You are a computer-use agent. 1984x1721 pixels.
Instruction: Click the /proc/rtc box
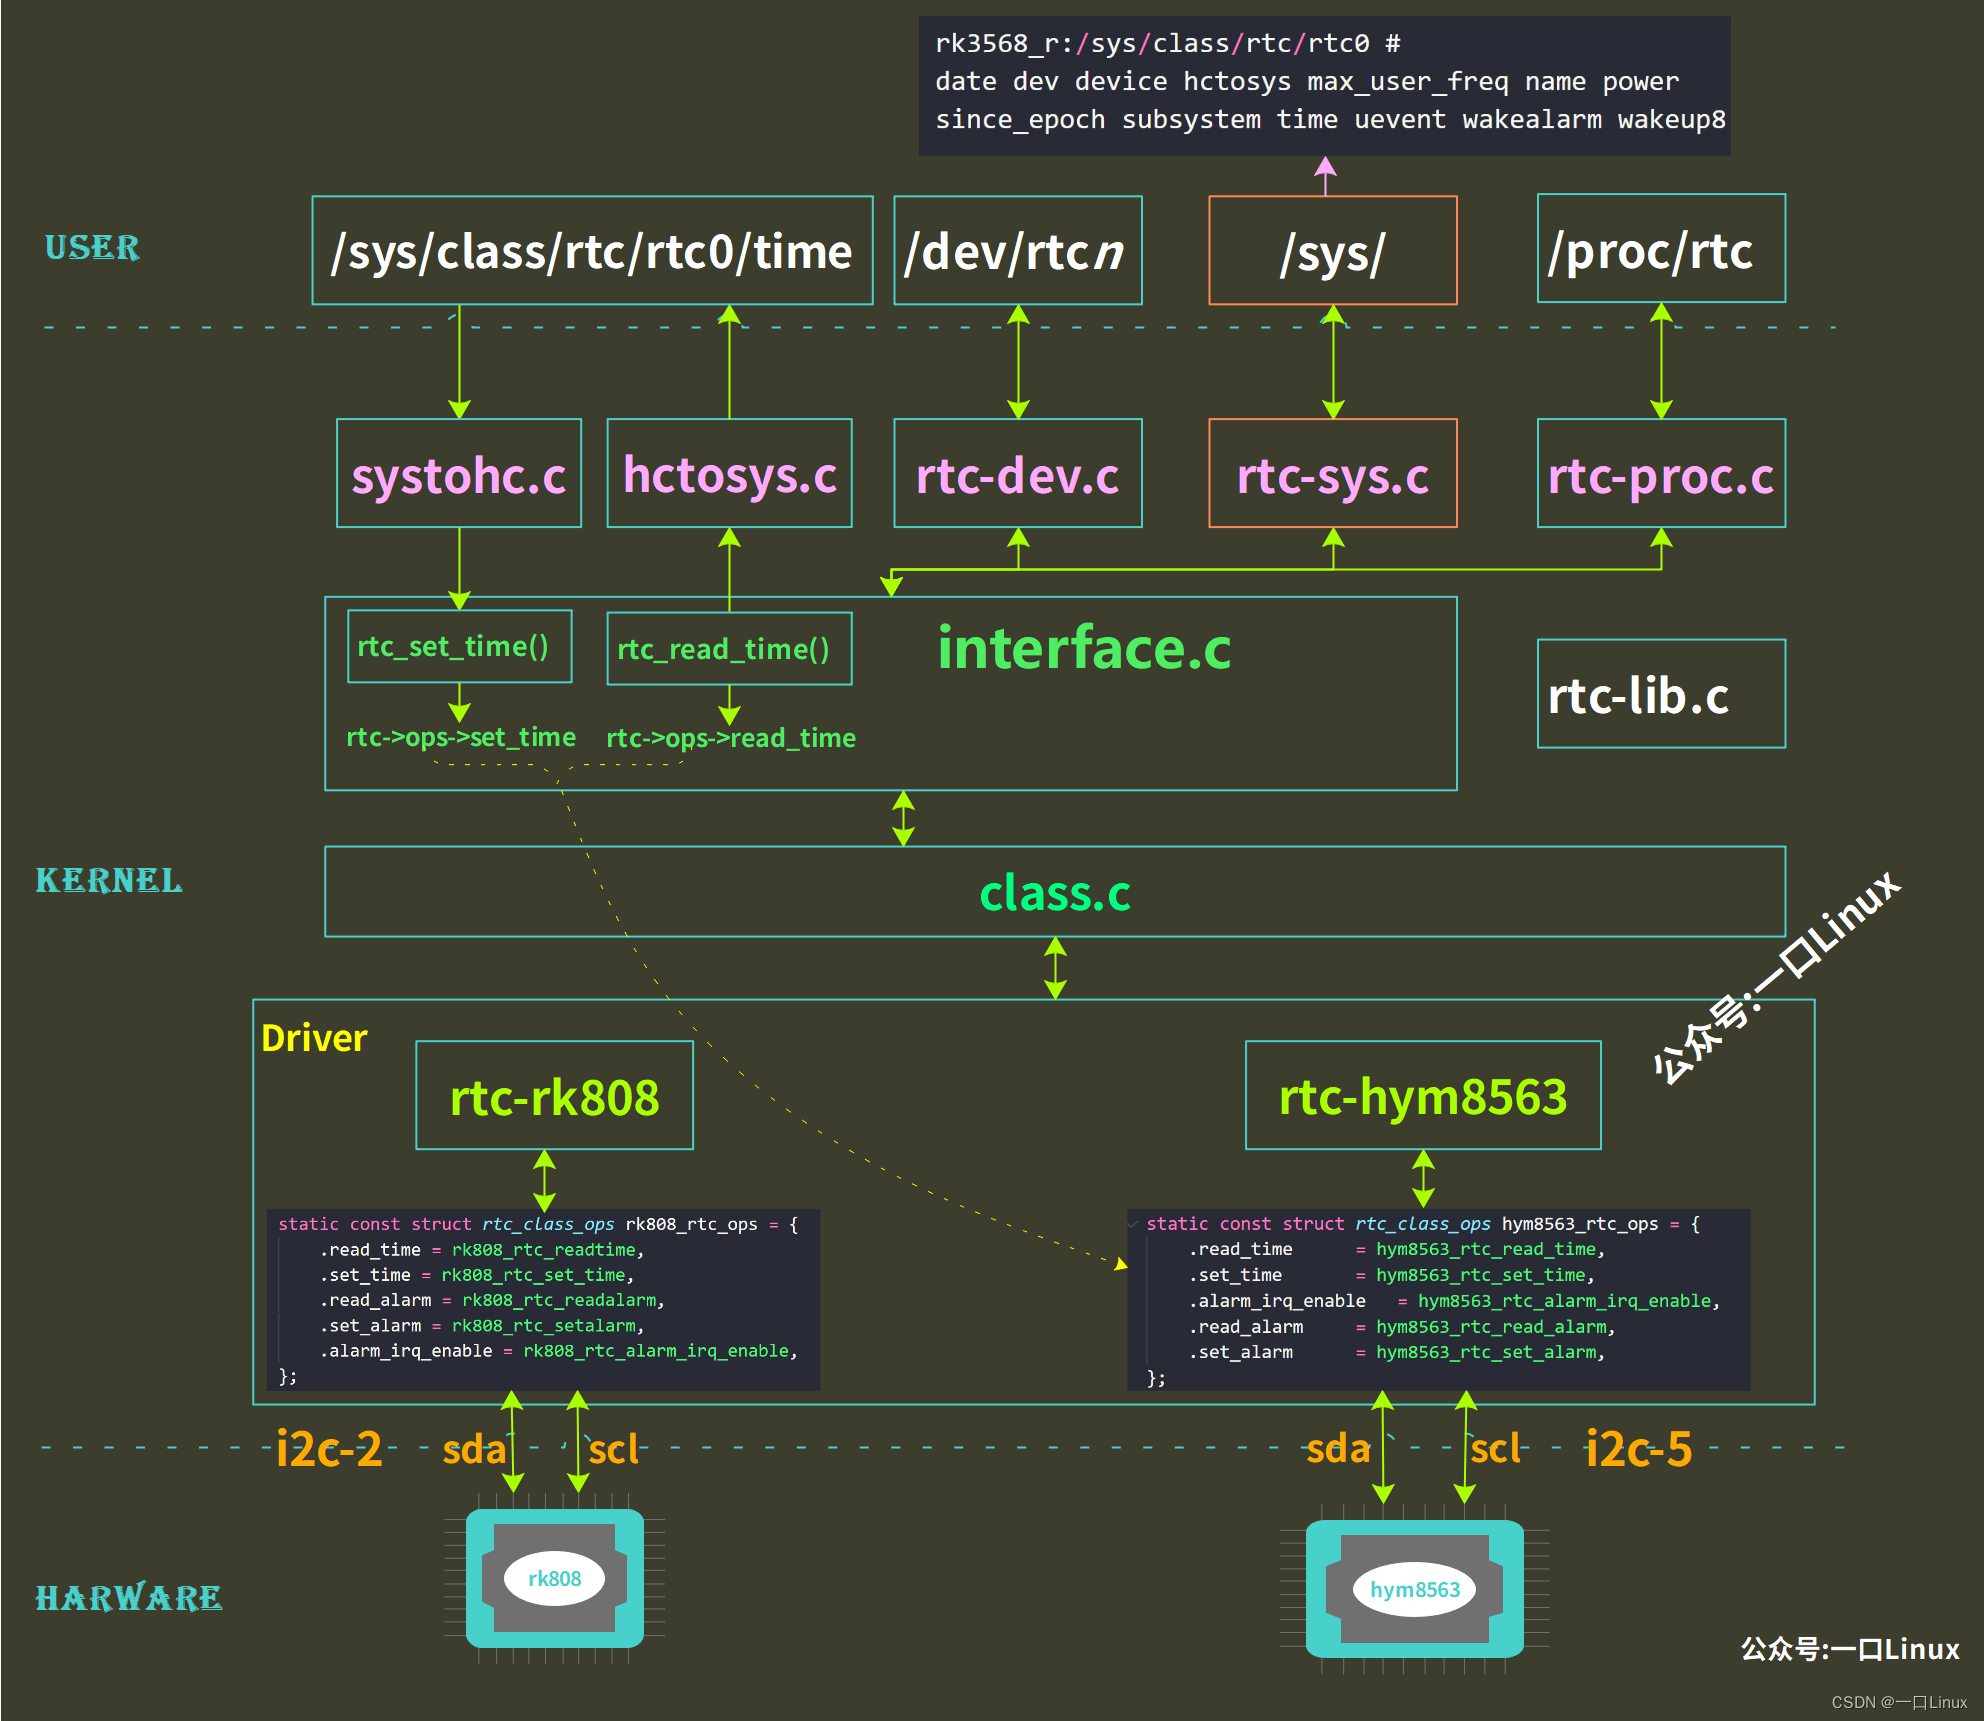coord(1660,249)
